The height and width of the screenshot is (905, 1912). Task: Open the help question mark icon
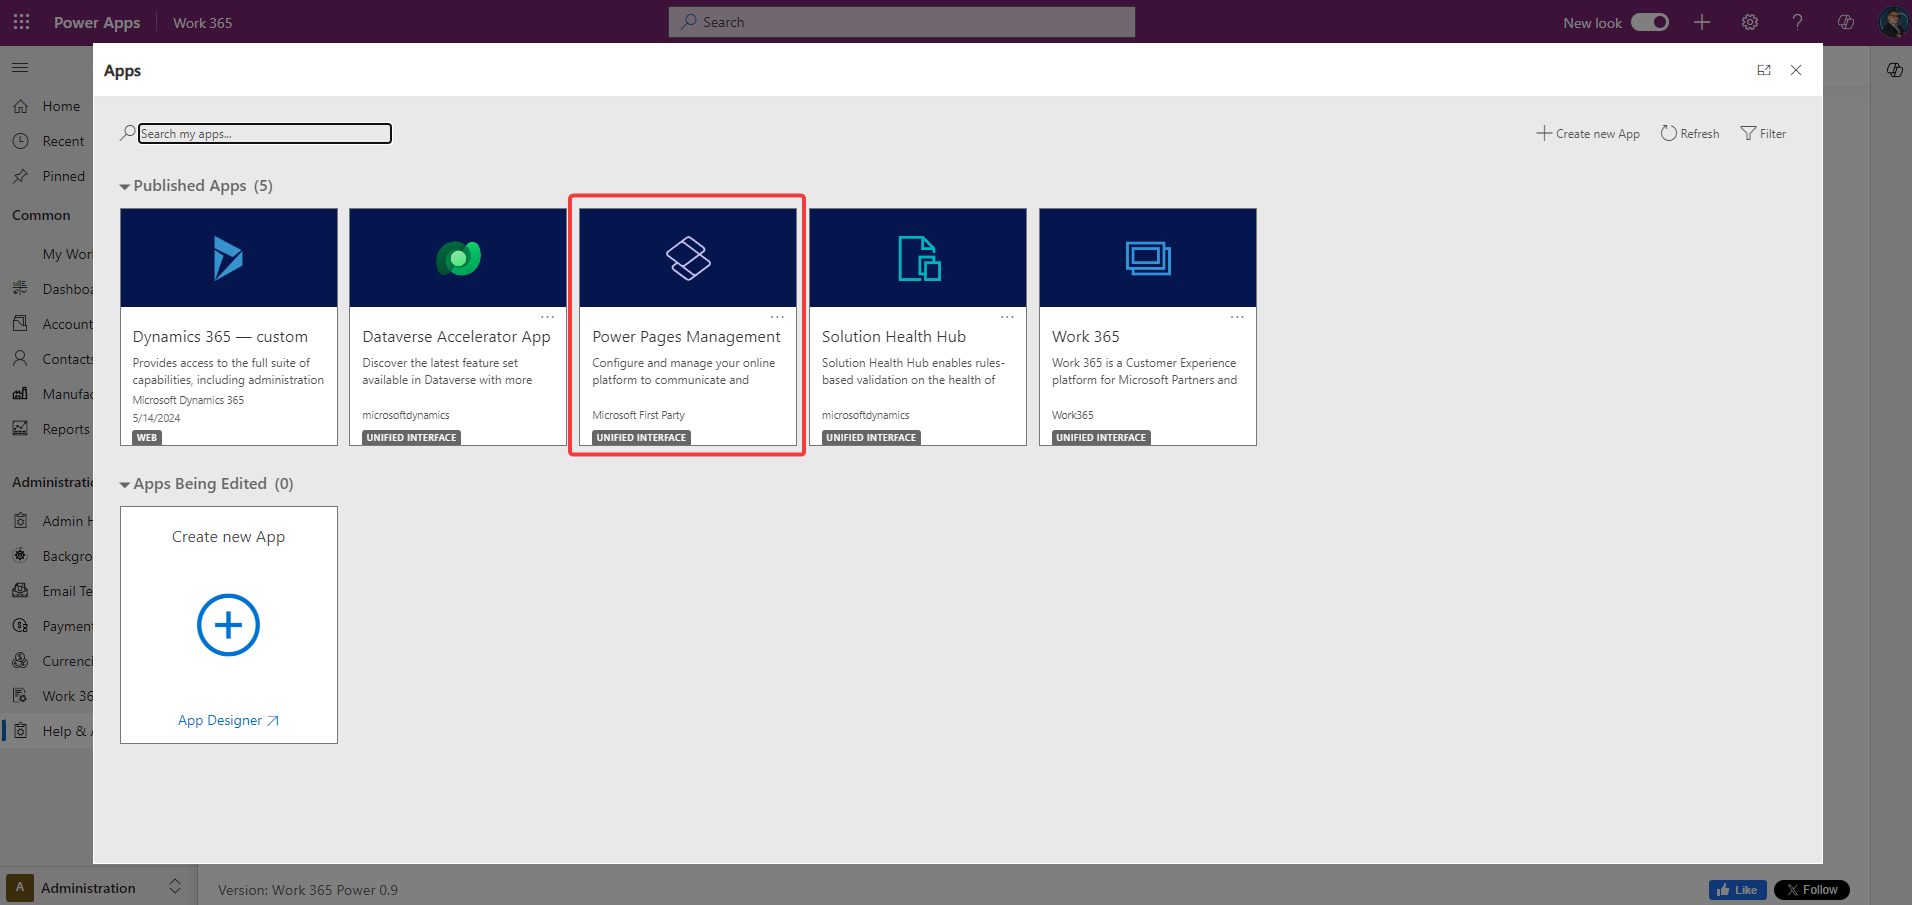1797,22
